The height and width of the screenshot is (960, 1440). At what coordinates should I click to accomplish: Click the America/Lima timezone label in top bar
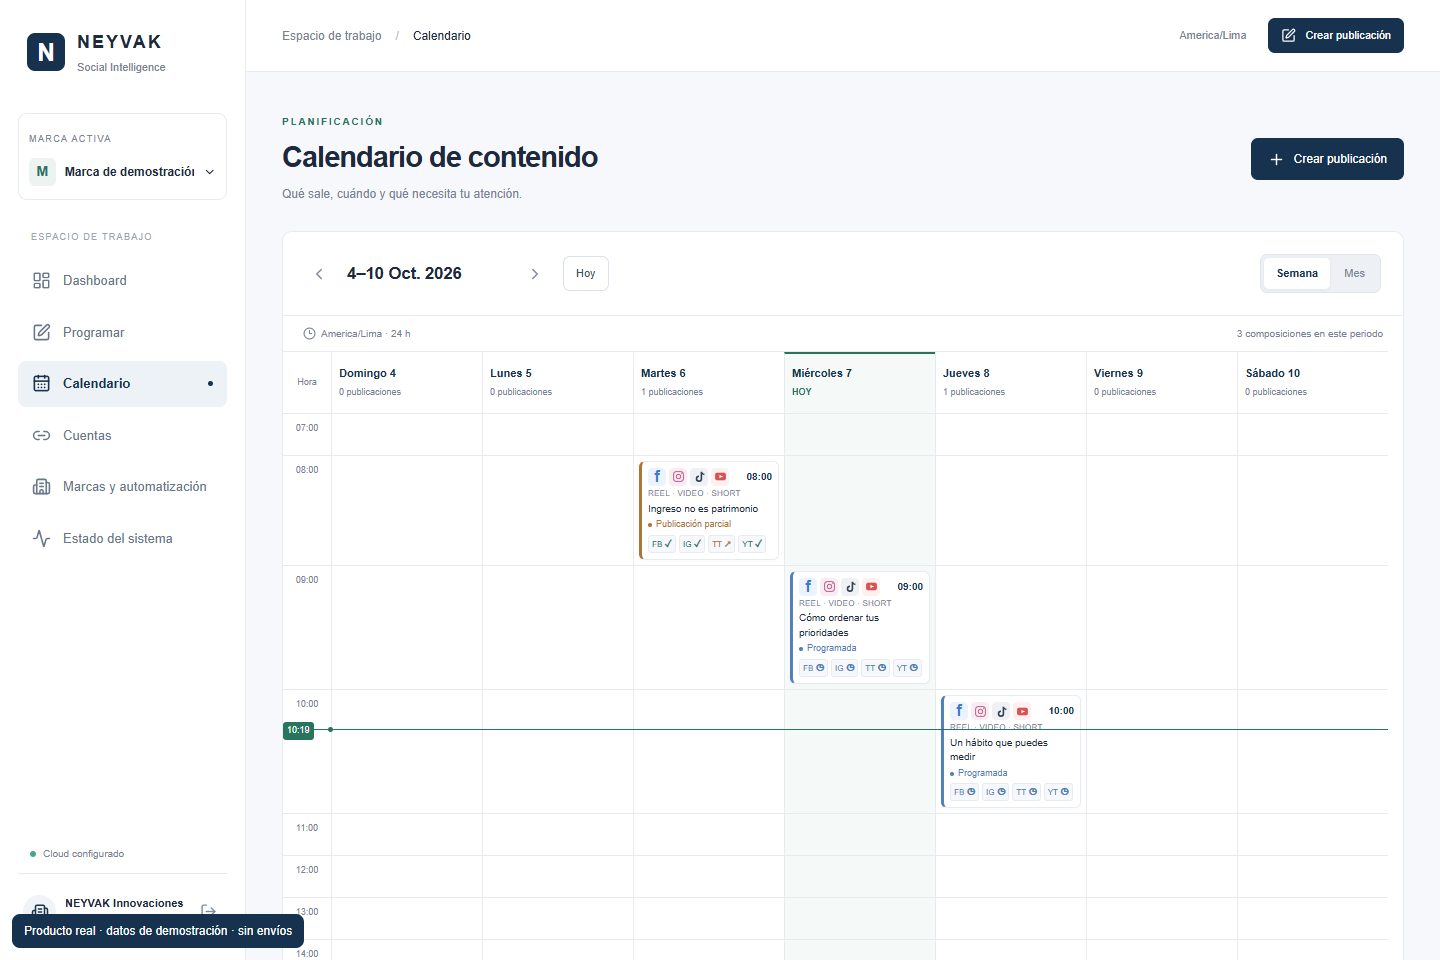tap(1212, 36)
